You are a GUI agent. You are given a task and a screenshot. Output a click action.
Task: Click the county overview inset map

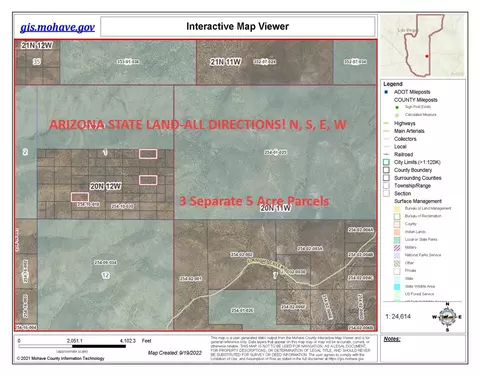pos(423,46)
